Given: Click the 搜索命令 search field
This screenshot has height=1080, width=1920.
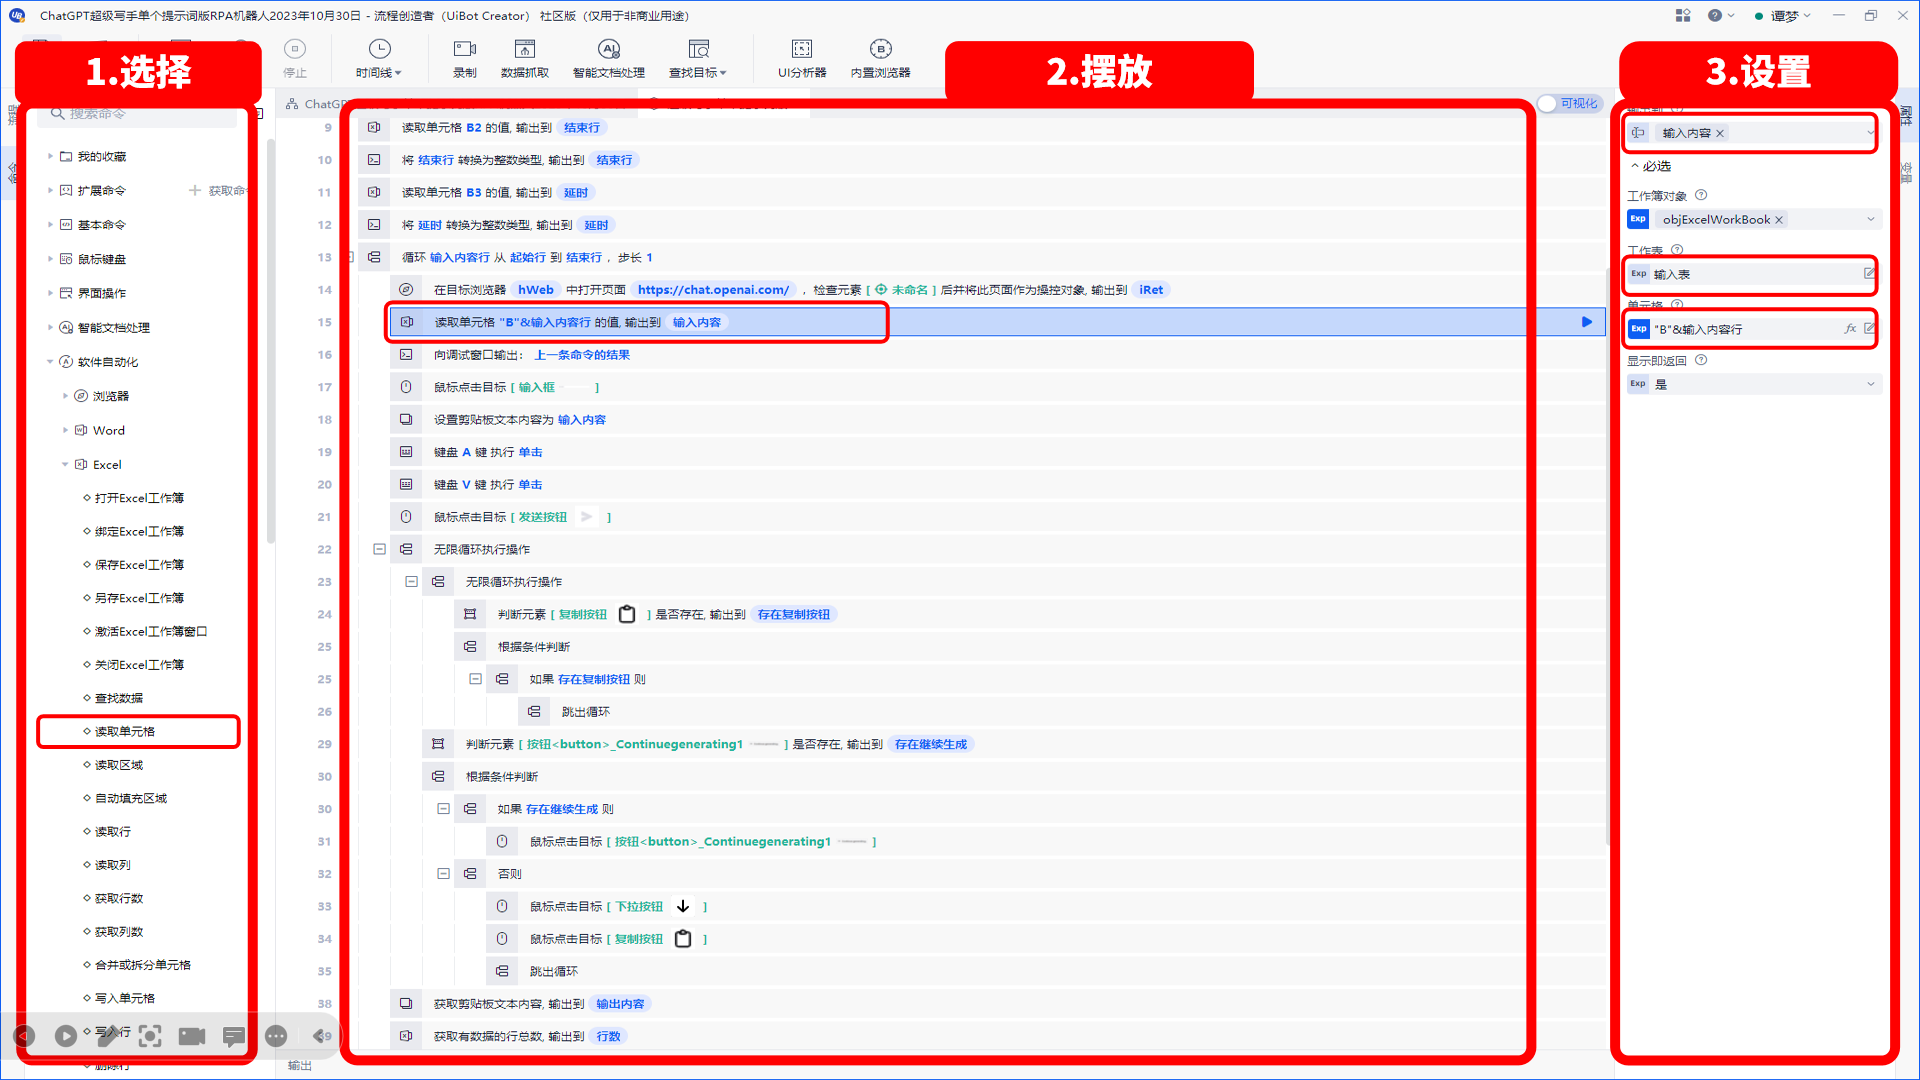Looking at the screenshot, I should click(x=137, y=114).
